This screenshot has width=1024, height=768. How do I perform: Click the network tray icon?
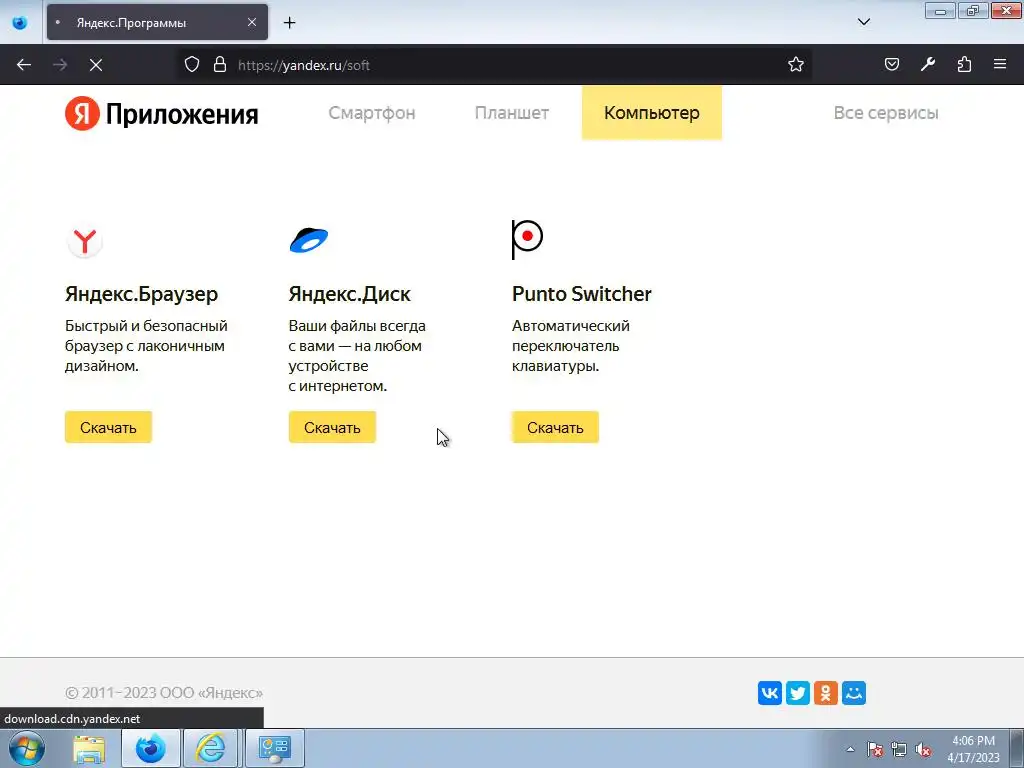click(899, 749)
